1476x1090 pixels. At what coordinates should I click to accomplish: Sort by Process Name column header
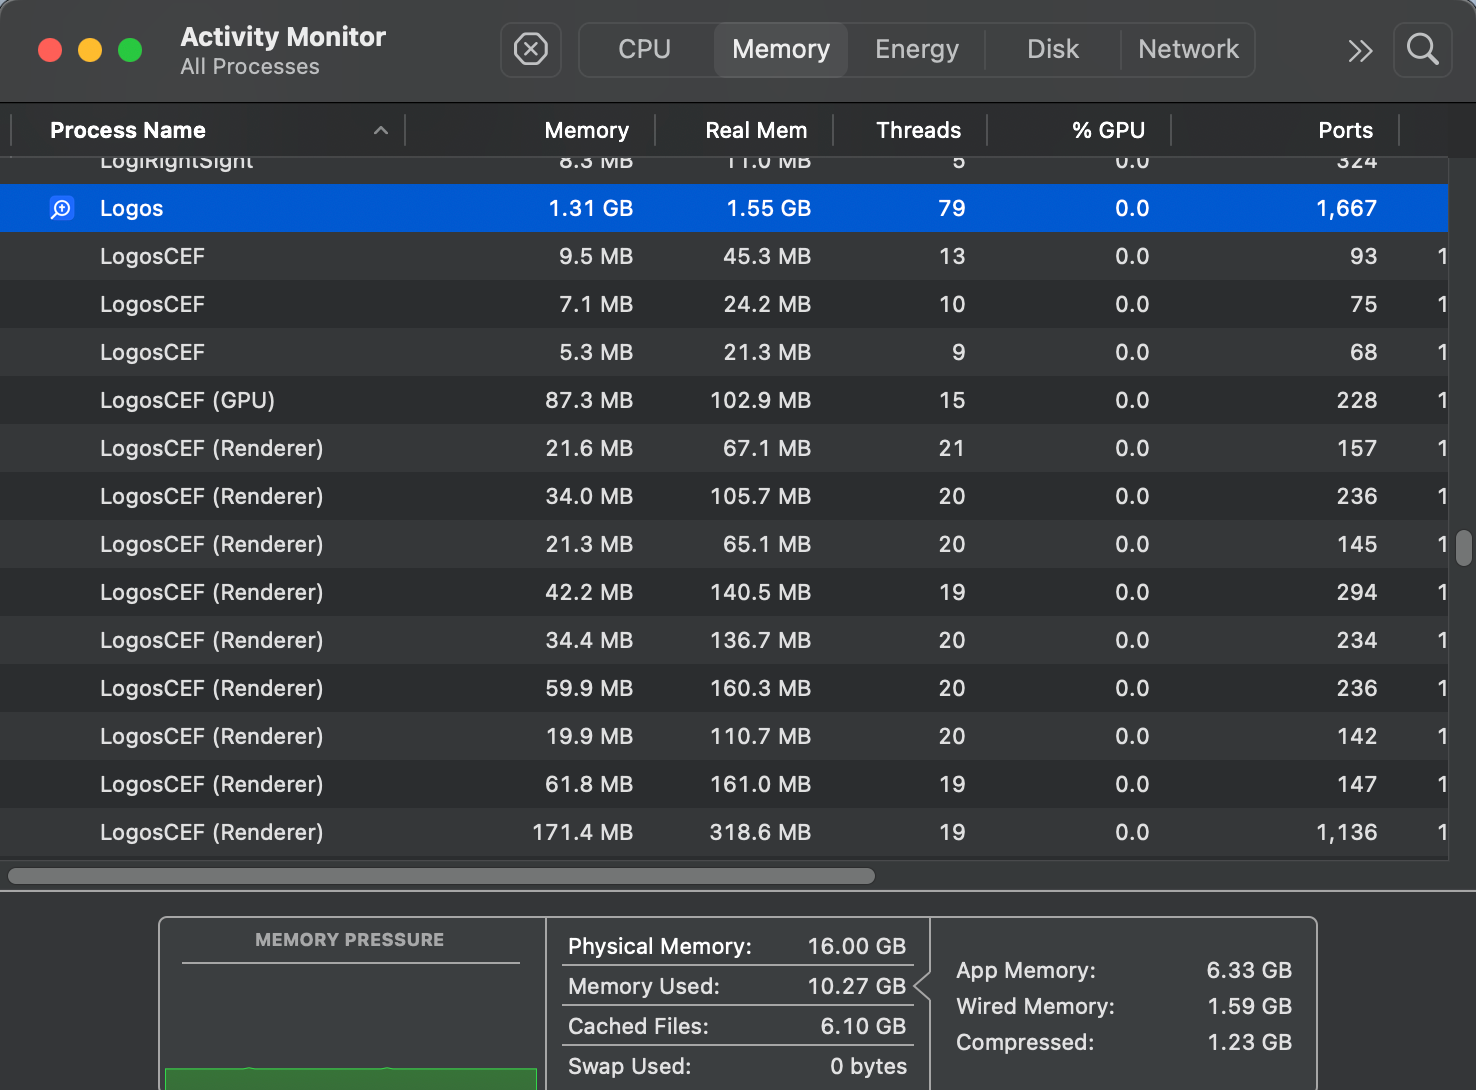point(128,130)
